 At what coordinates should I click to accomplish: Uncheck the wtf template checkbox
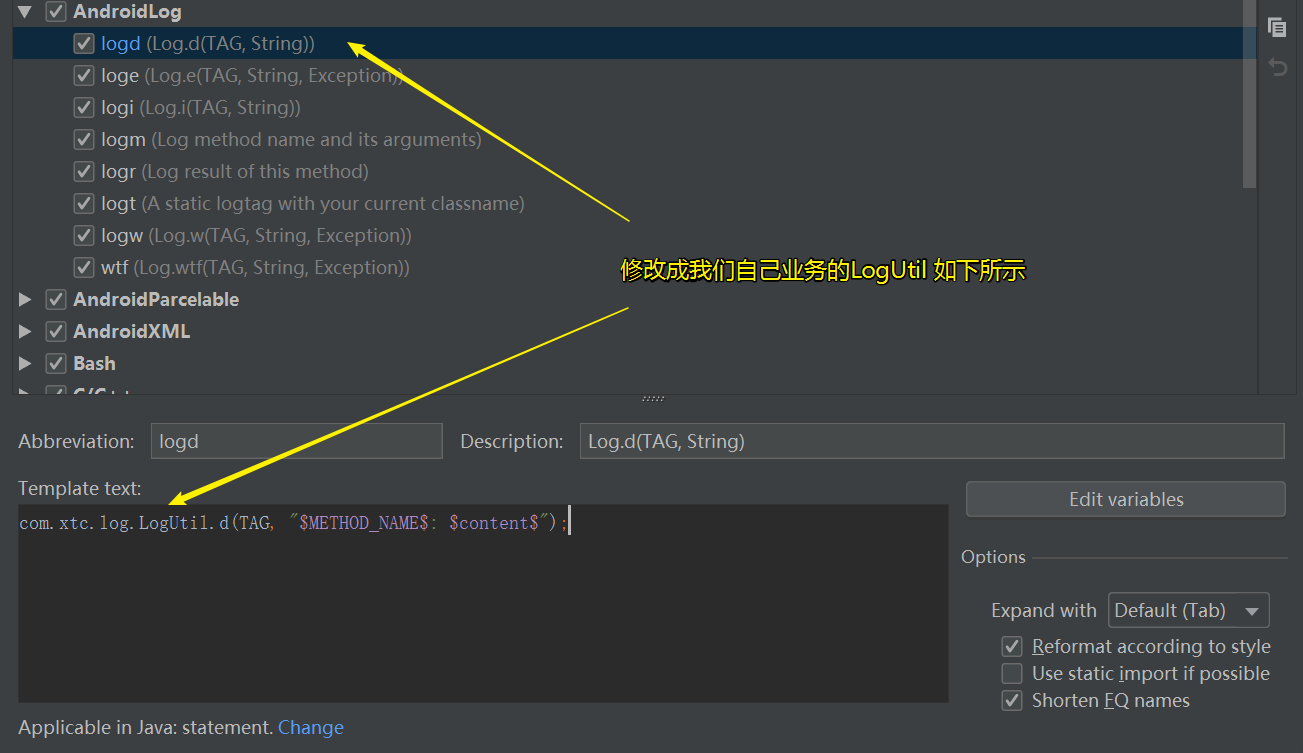(x=84, y=267)
